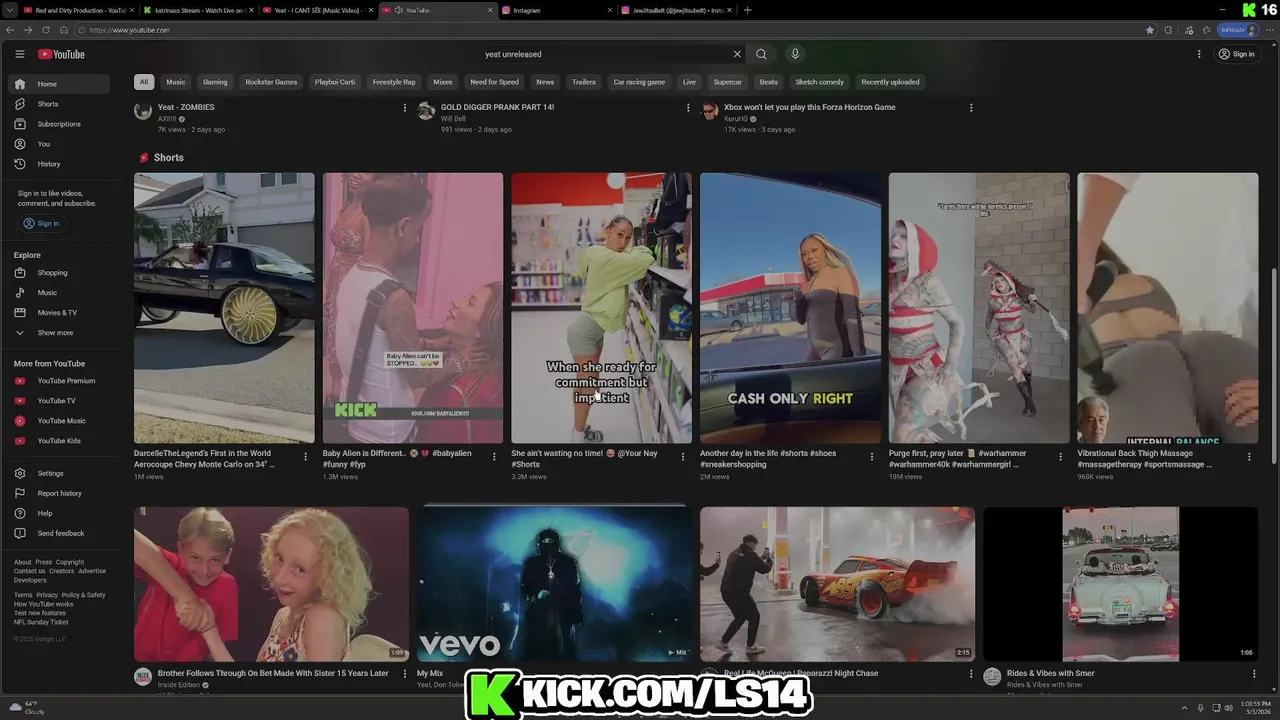
Task: Select the Recently uploaded filter chip
Action: (x=890, y=82)
